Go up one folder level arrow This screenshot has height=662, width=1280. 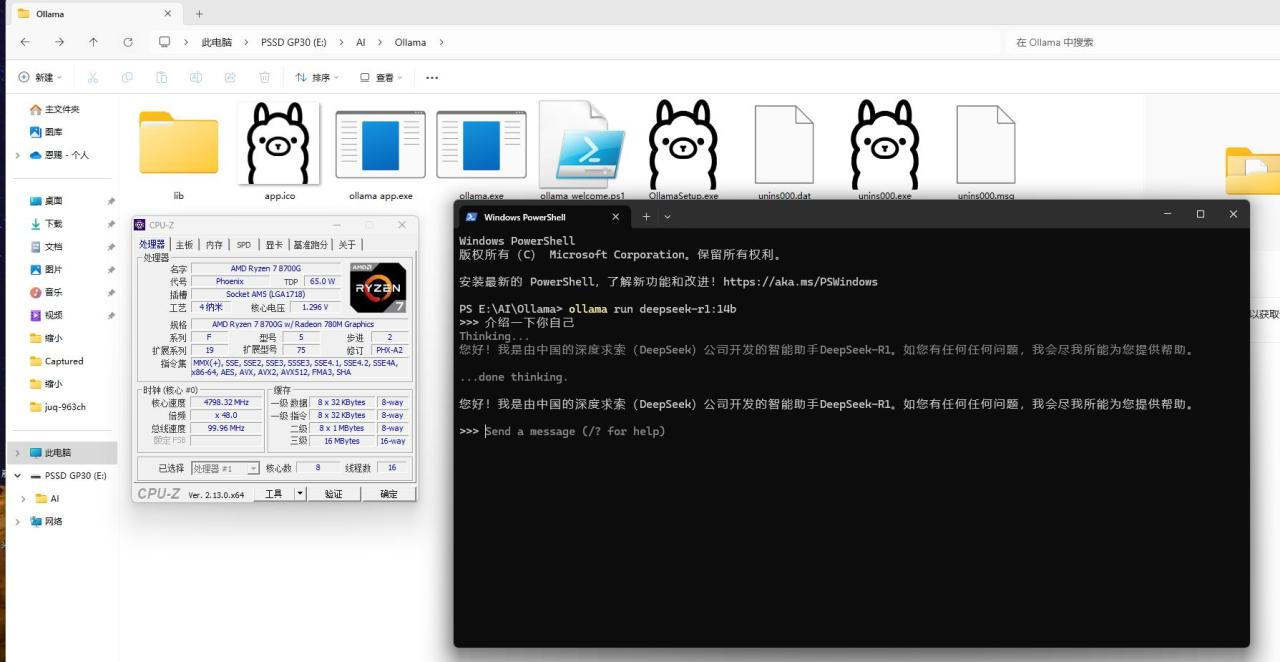[x=93, y=42]
